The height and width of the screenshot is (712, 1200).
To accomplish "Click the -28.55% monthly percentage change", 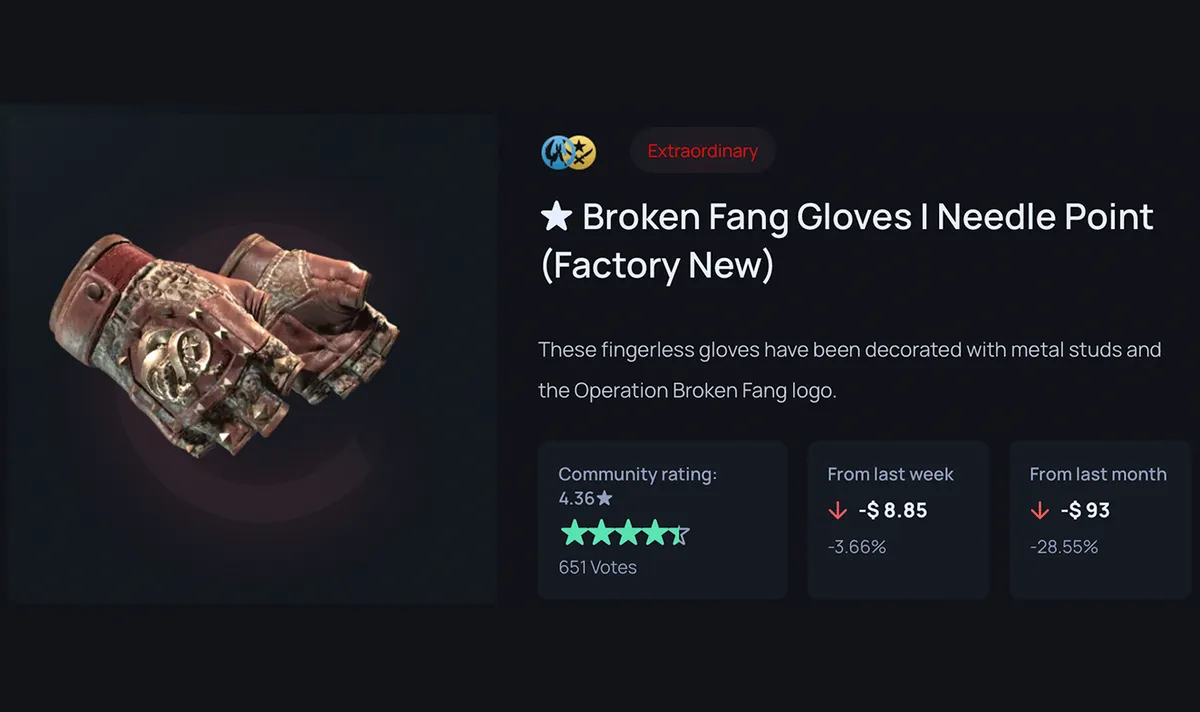I will (1064, 547).
